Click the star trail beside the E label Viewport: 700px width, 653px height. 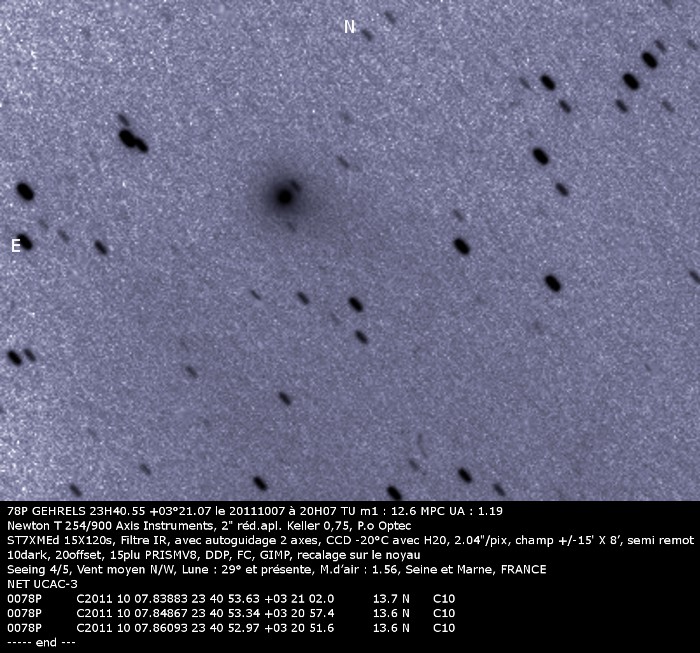pos(25,241)
